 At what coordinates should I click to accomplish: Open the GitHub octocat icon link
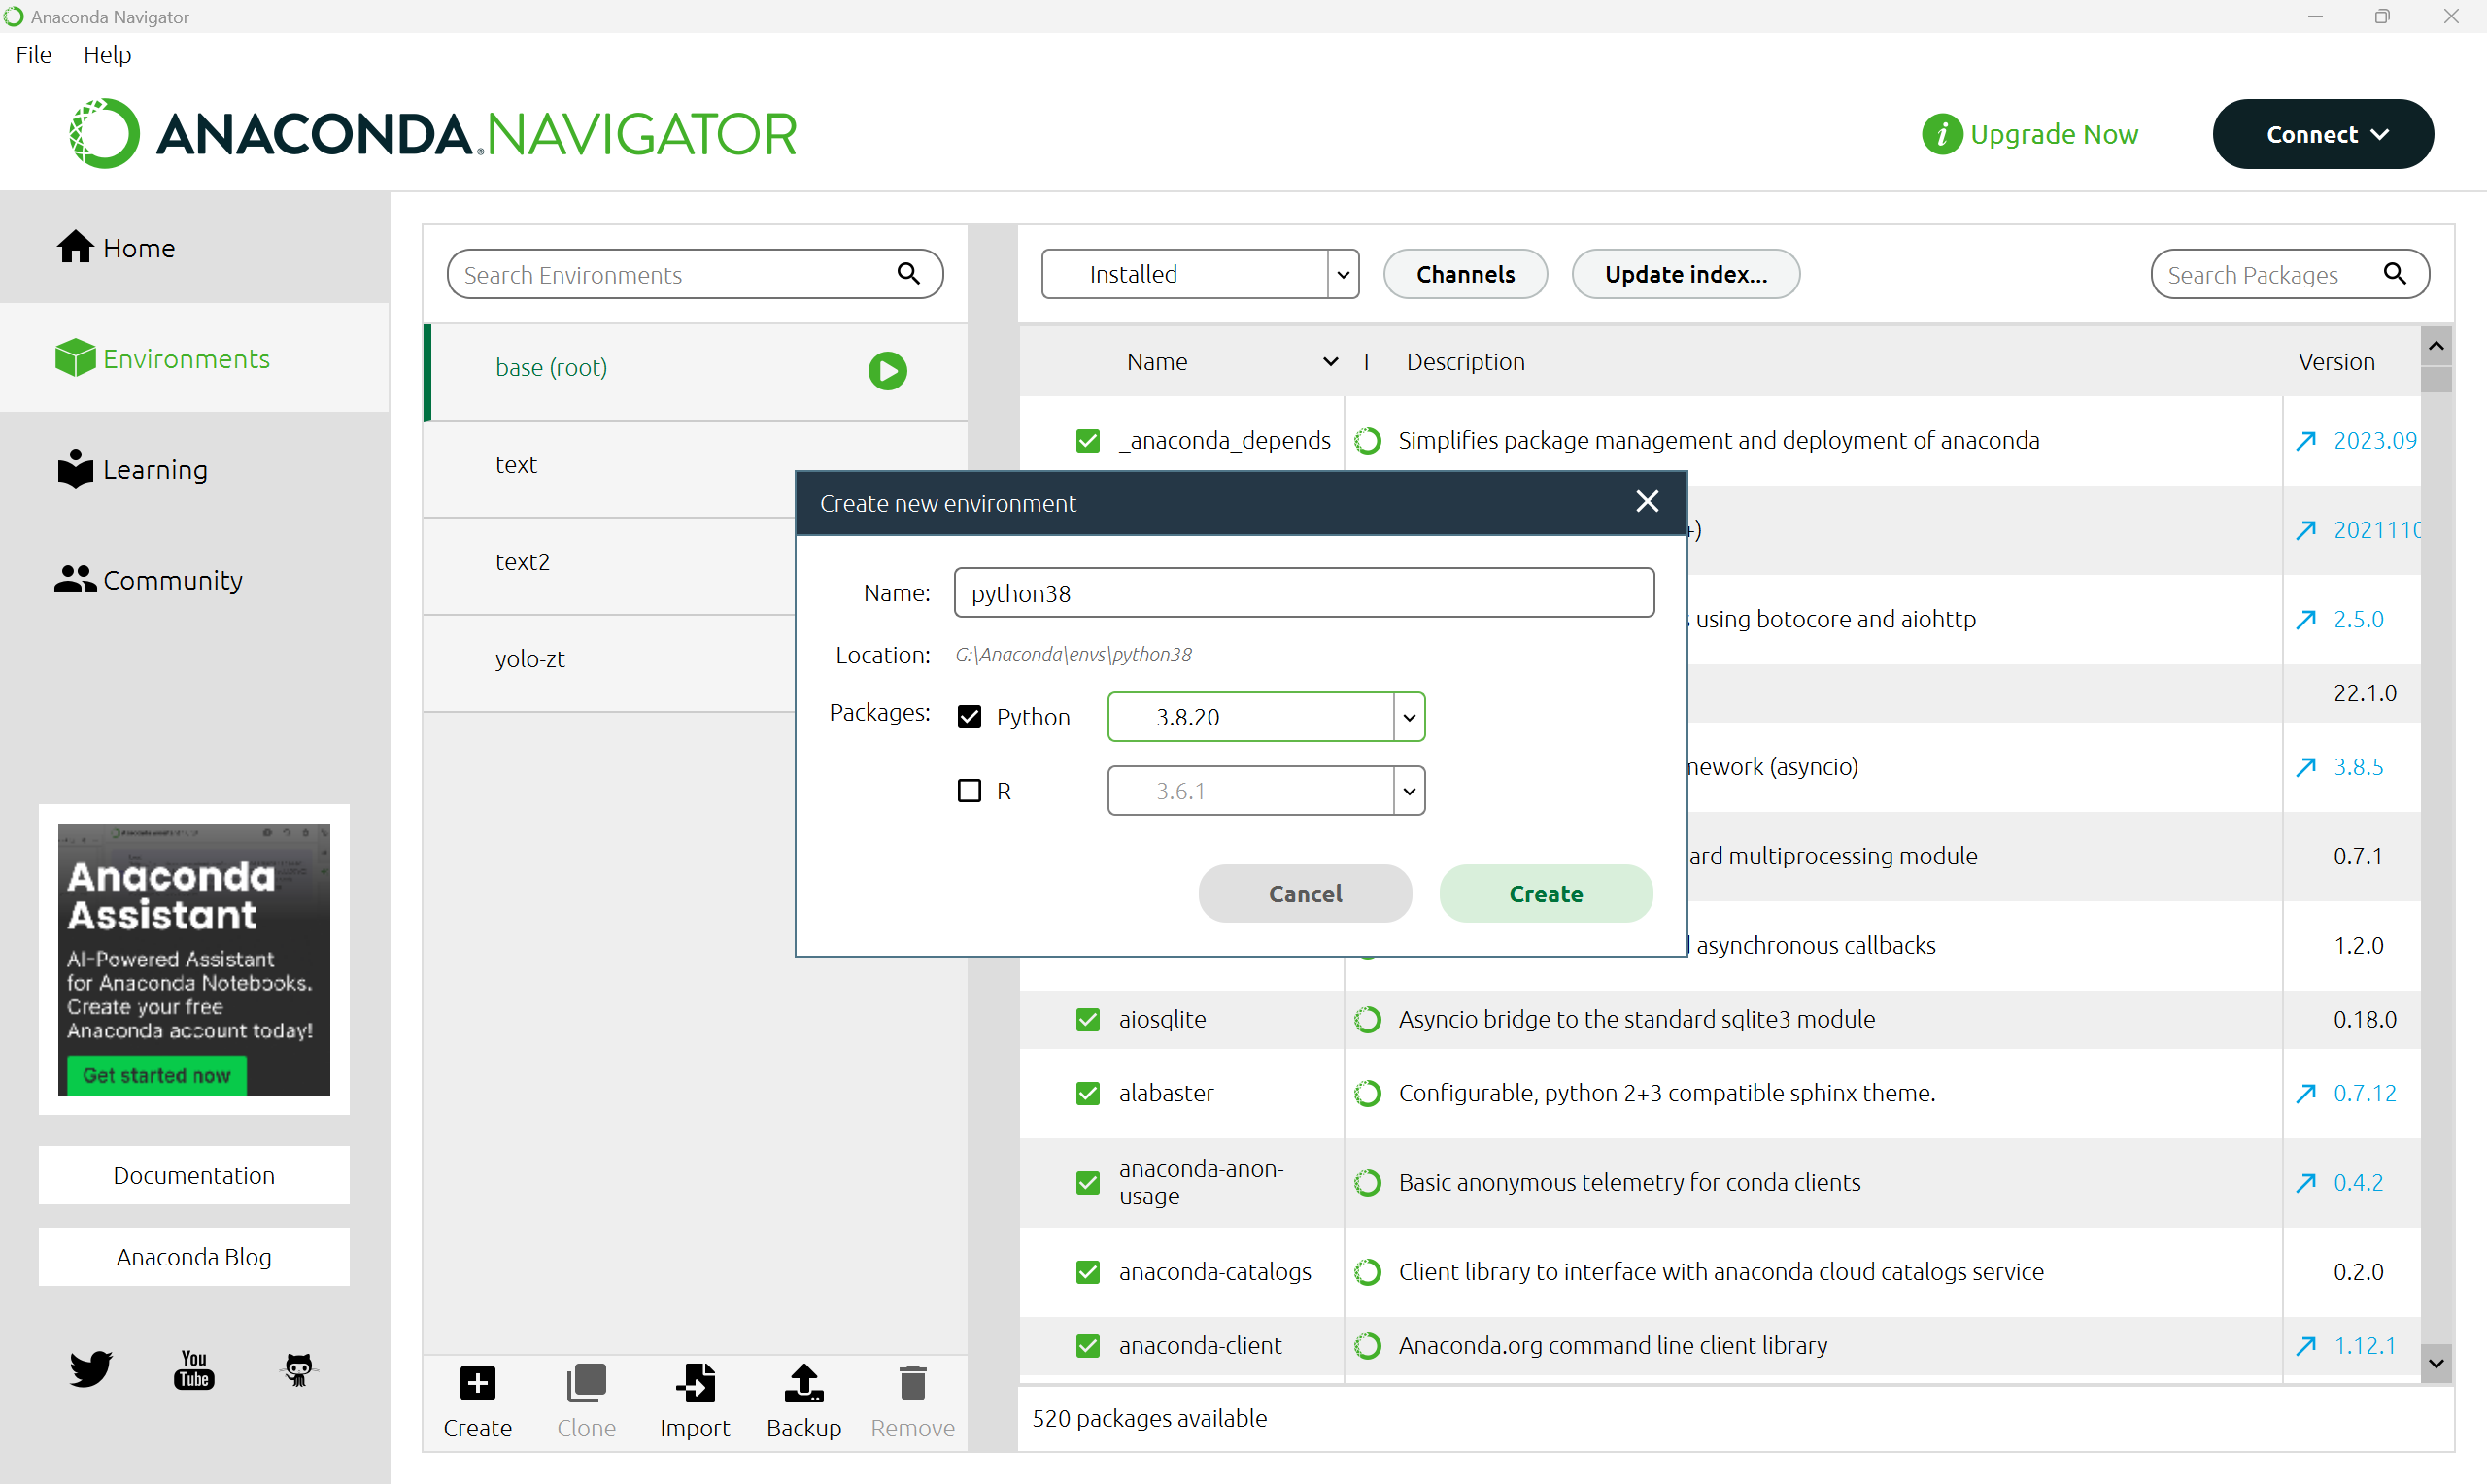(298, 1369)
